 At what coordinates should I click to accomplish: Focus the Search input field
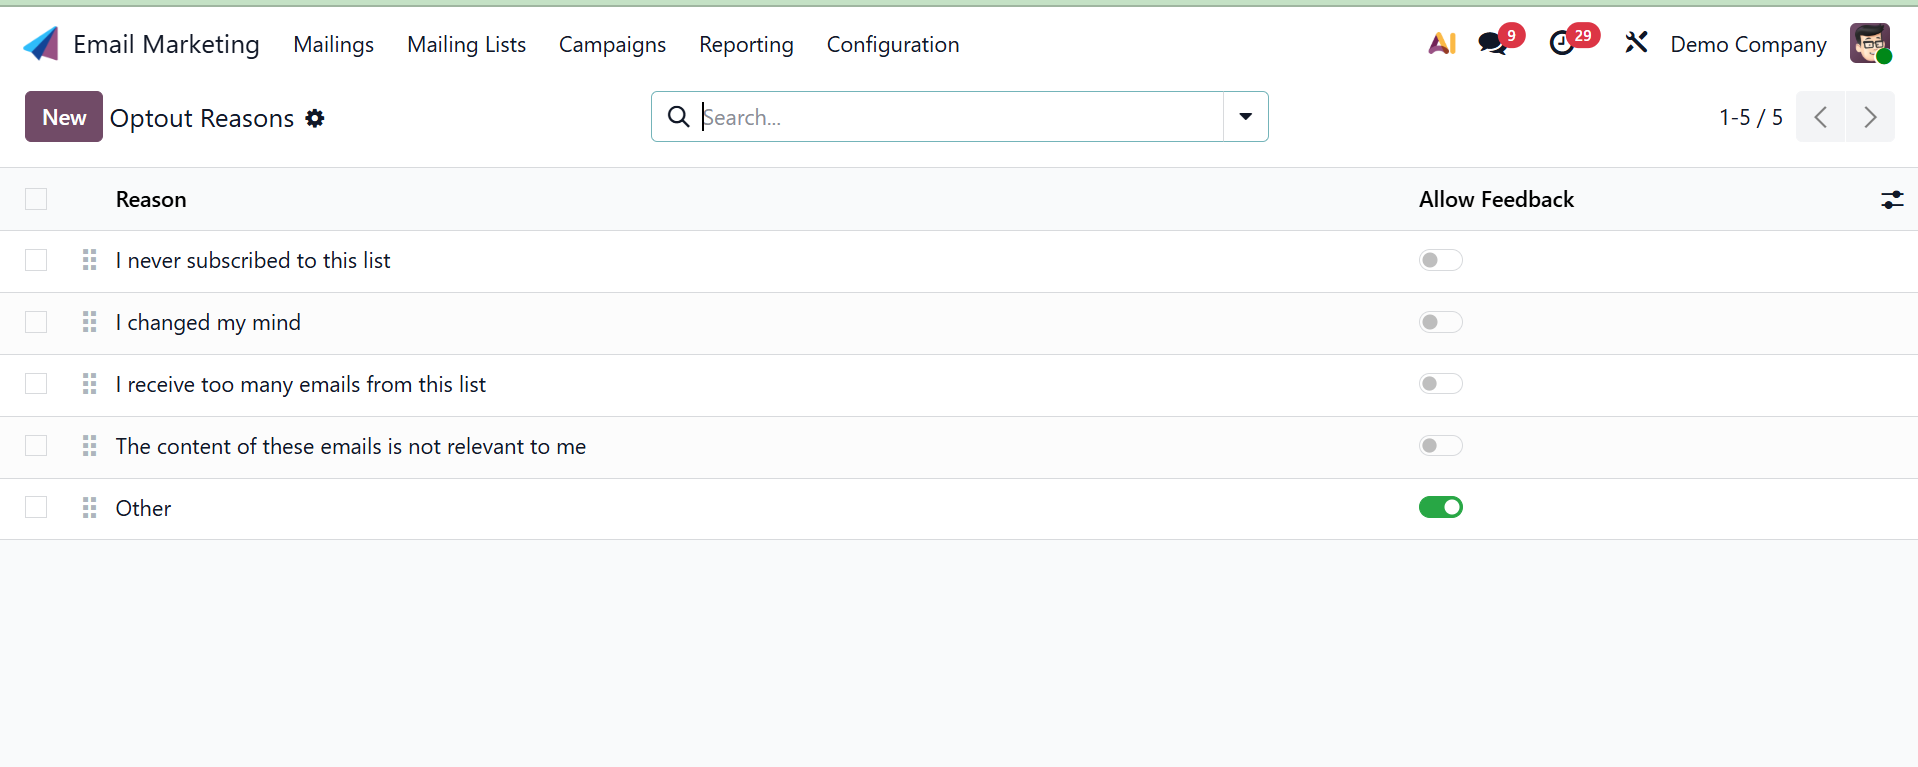pyautogui.click(x=960, y=117)
